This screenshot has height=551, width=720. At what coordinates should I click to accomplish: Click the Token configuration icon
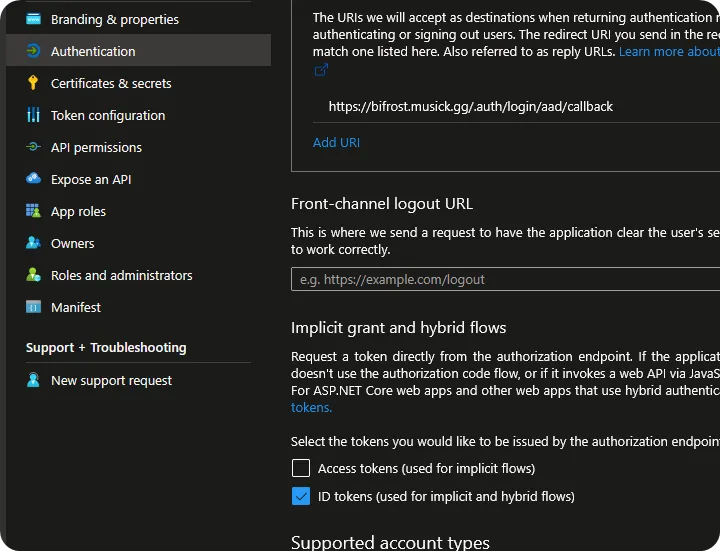pyautogui.click(x=34, y=115)
